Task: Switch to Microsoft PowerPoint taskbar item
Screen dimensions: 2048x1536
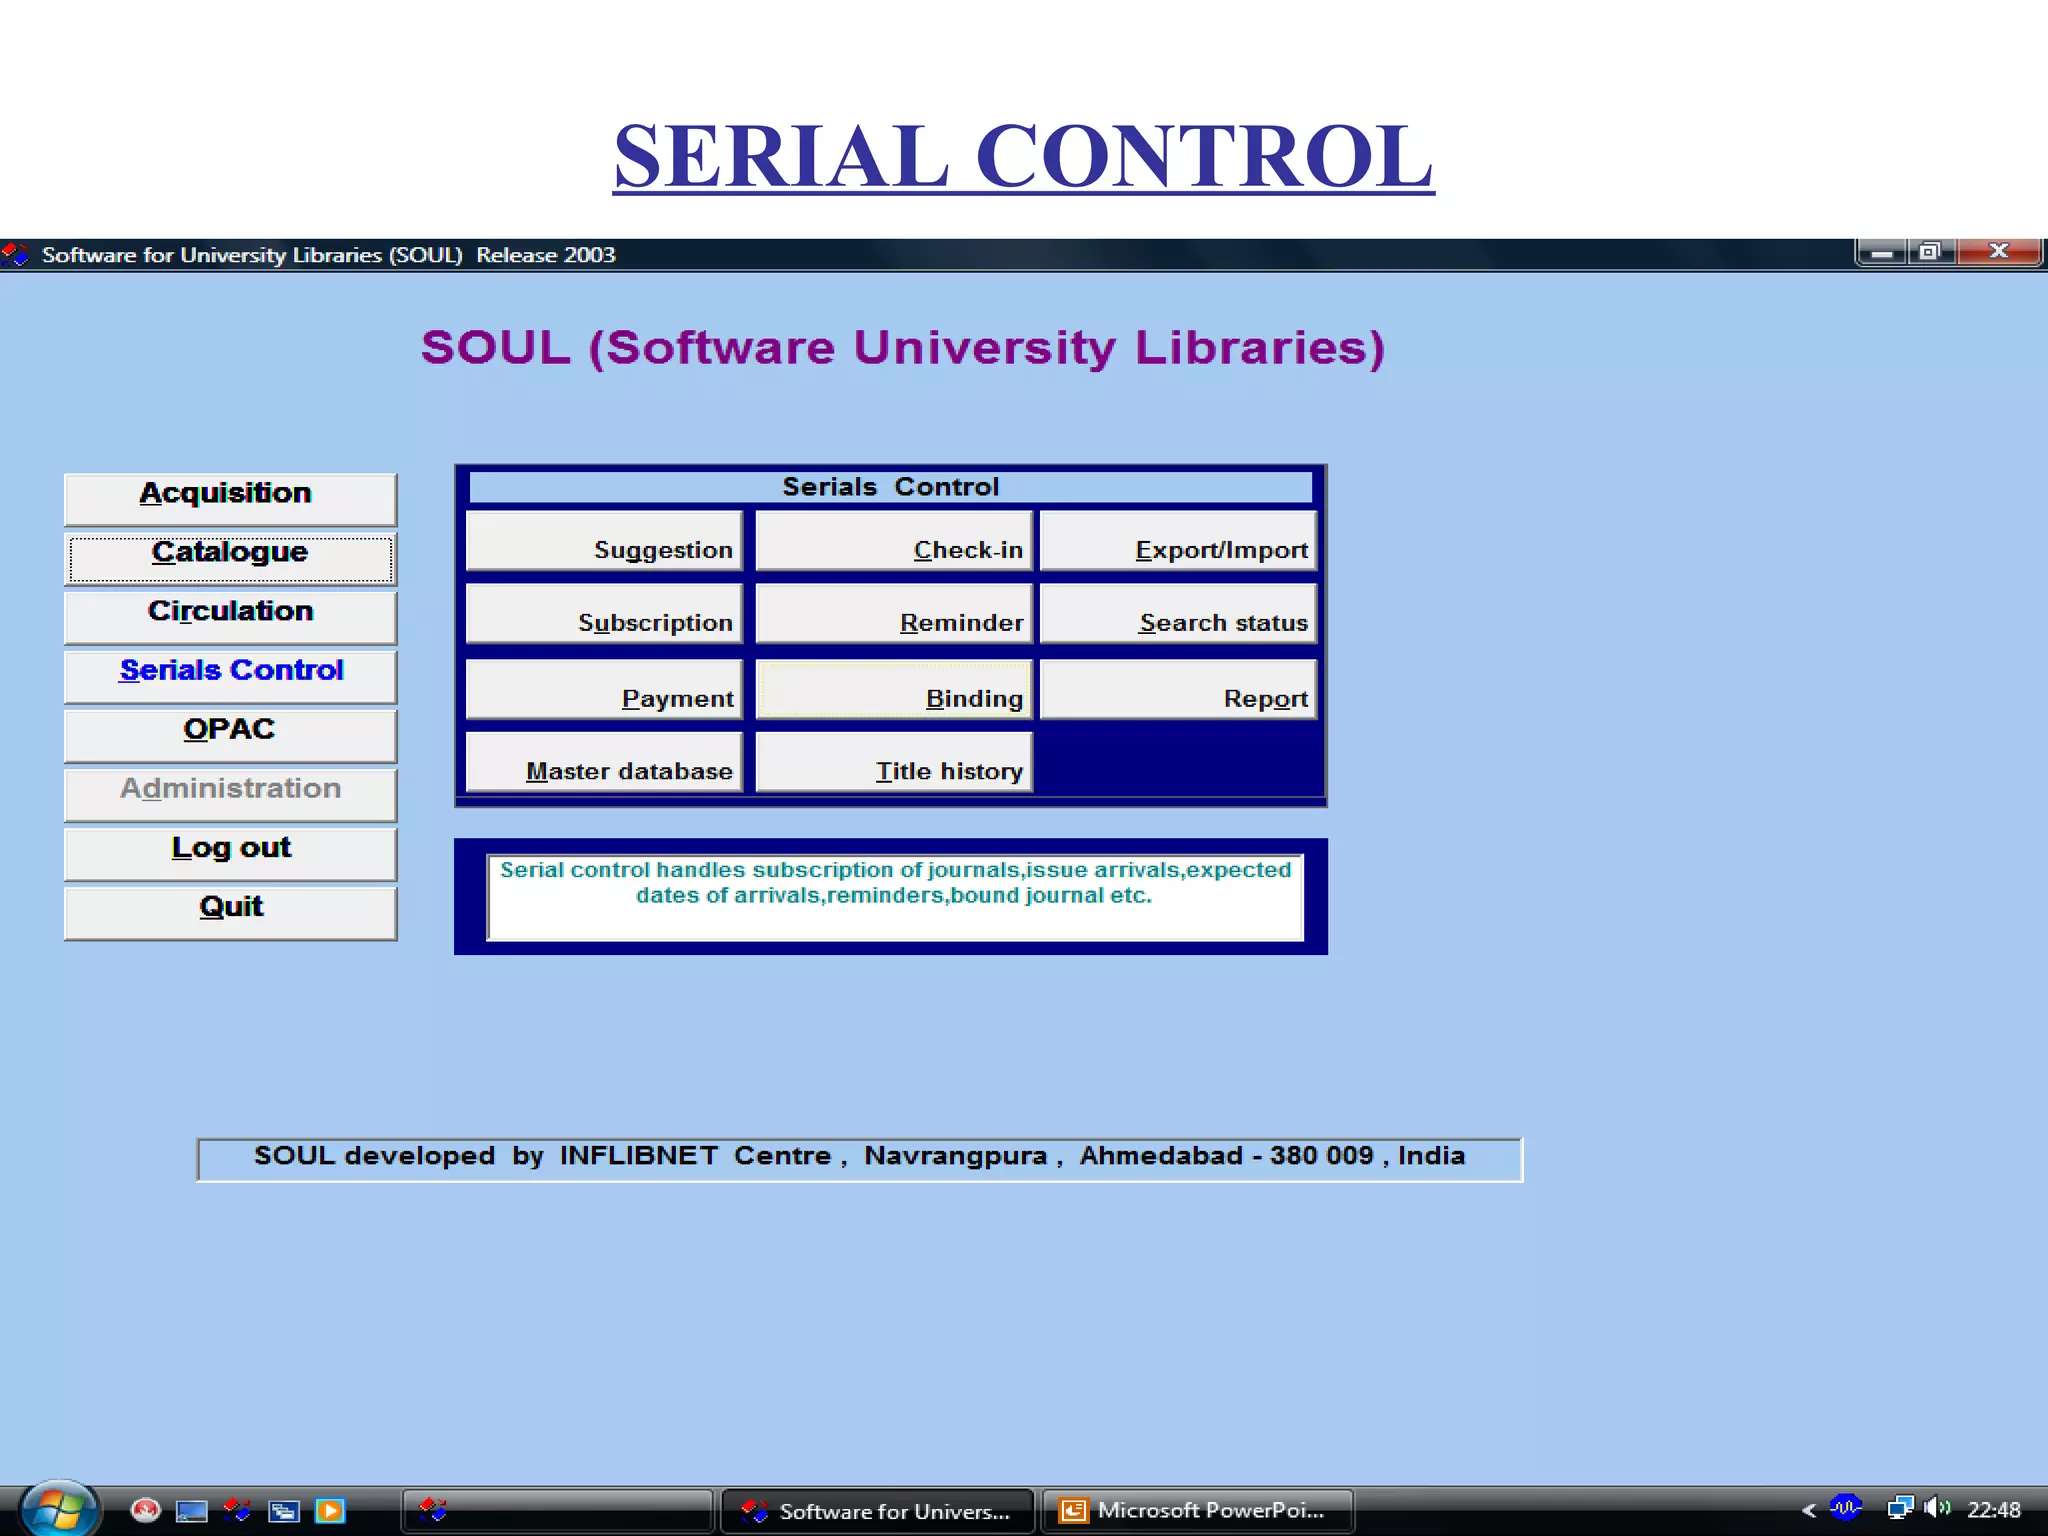Action: (1198, 1510)
